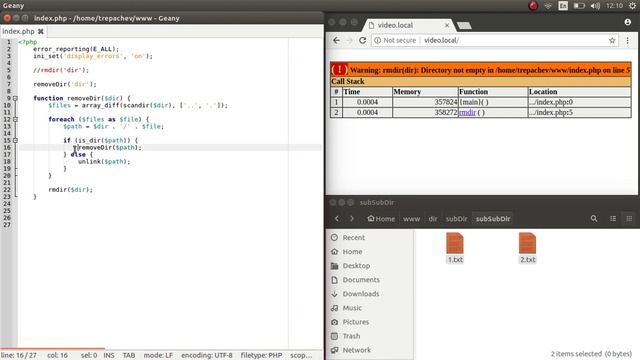
Task: Bookmark page with the star icon
Action: (612, 40)
